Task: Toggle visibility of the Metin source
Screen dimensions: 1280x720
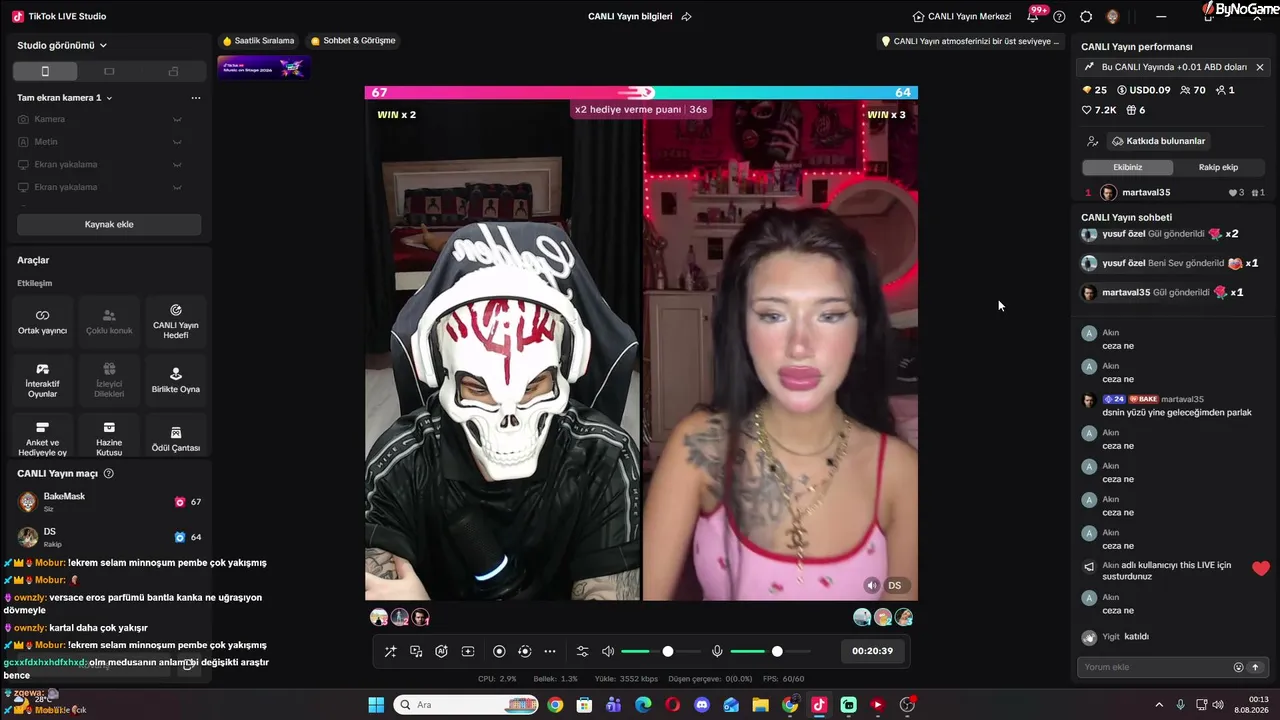Action: coord(177,142)
